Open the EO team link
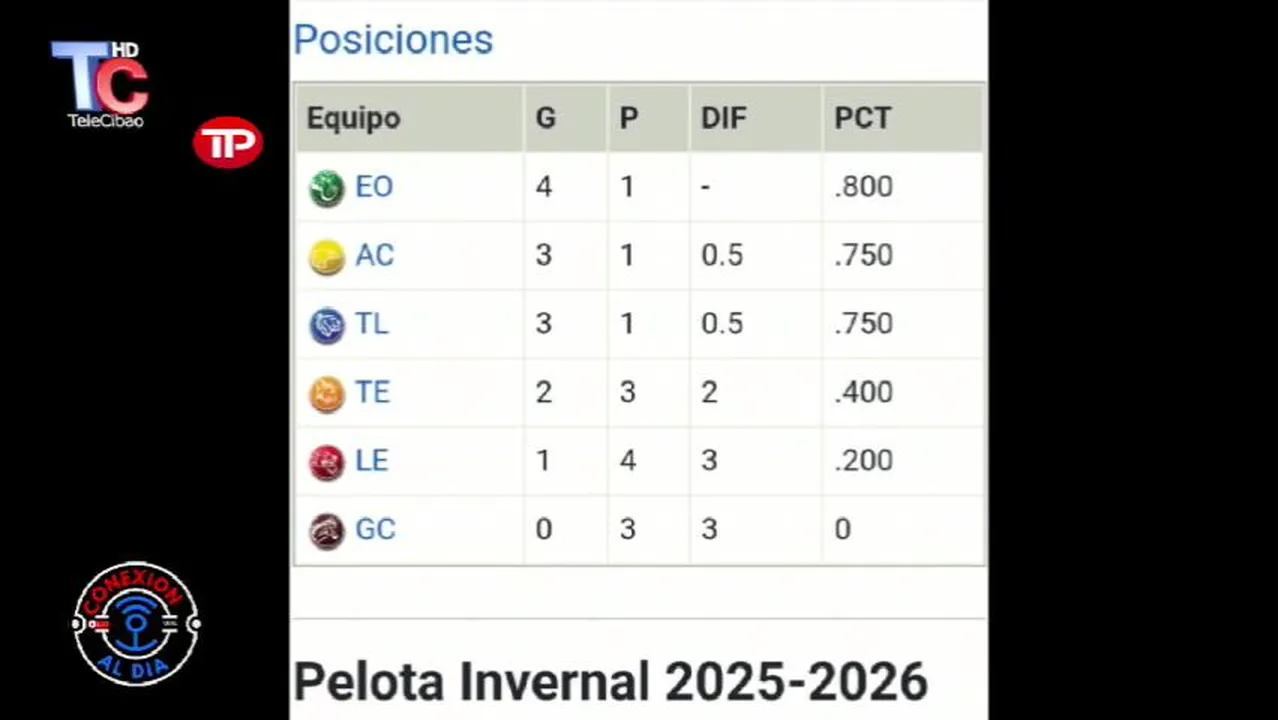 pos(374,187)
